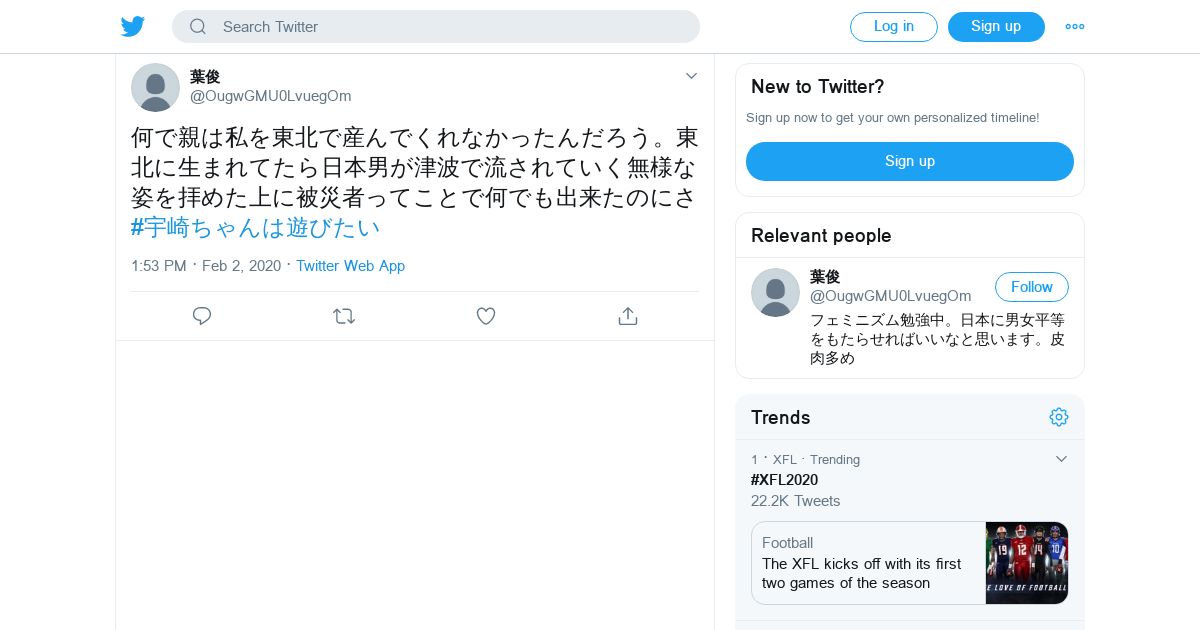1200x630 pixels.
Task: Open the #XFL2020 trending topic
Action: [x=785, y=480]
